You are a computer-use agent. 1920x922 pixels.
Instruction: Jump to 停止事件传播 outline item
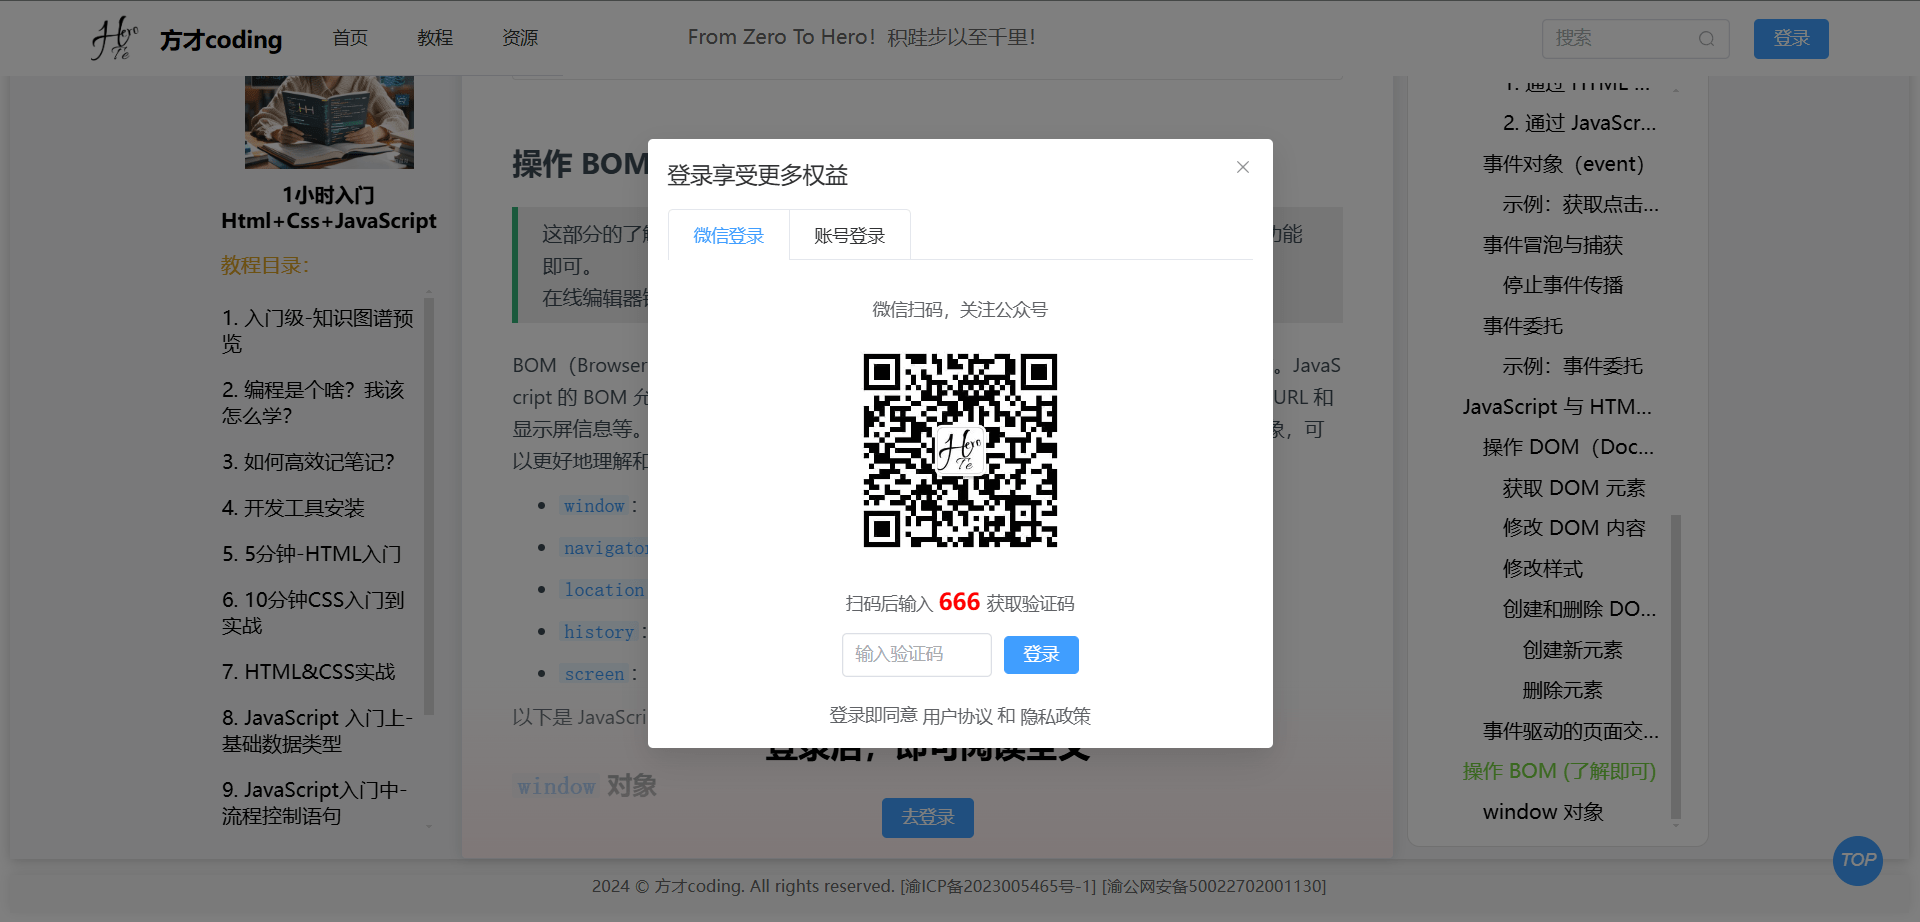click(1562, 285)
